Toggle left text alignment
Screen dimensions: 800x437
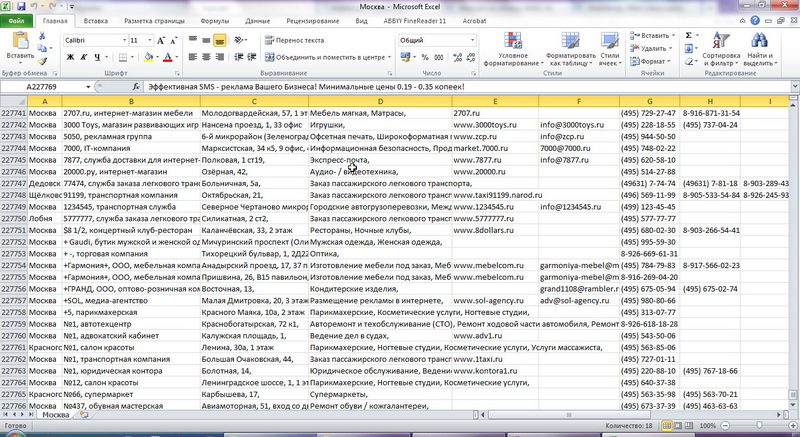(192, 57)
